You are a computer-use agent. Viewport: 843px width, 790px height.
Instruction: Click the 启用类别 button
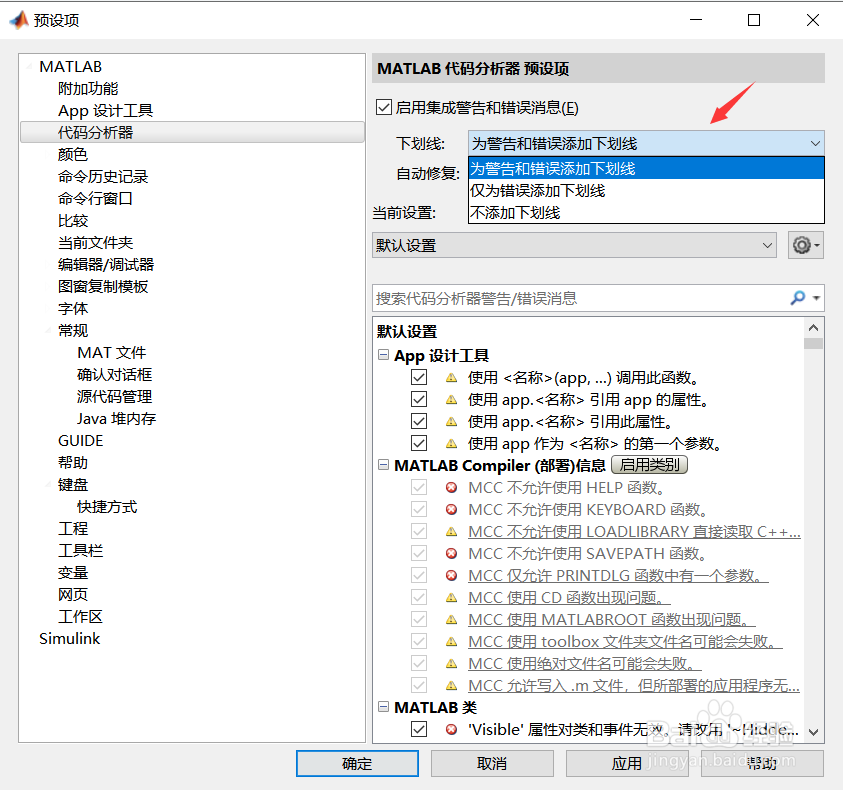(x=648, y=465)
